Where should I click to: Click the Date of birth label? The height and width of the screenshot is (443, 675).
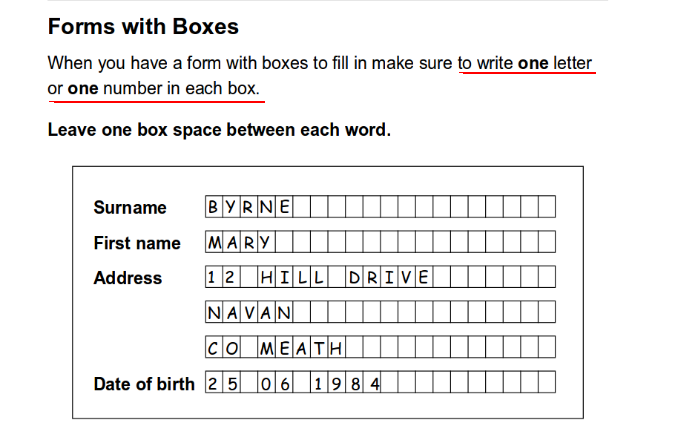pos(144,383)
